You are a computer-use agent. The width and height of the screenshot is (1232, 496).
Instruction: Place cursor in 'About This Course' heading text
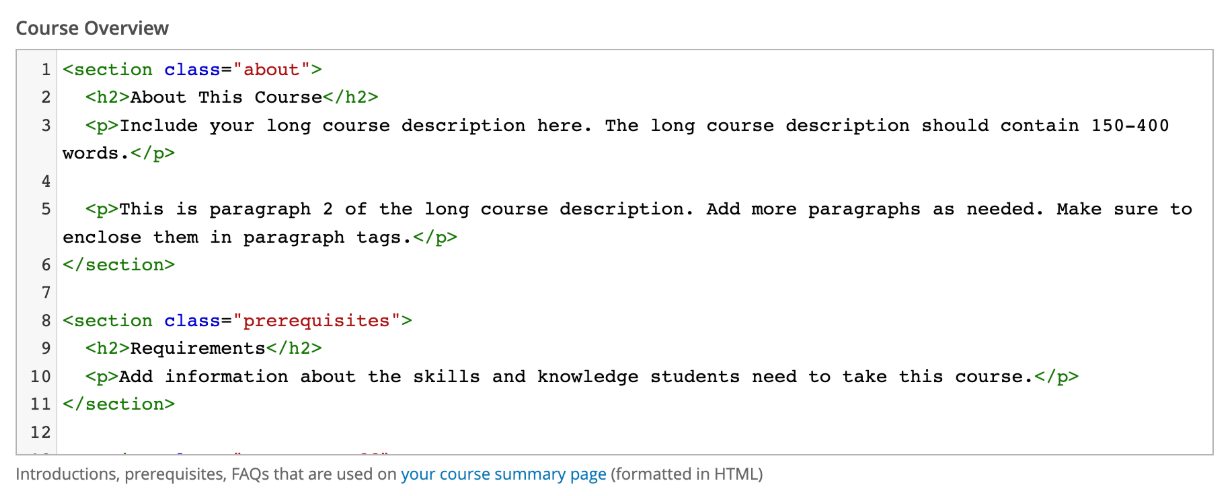(x=226, y=98)
